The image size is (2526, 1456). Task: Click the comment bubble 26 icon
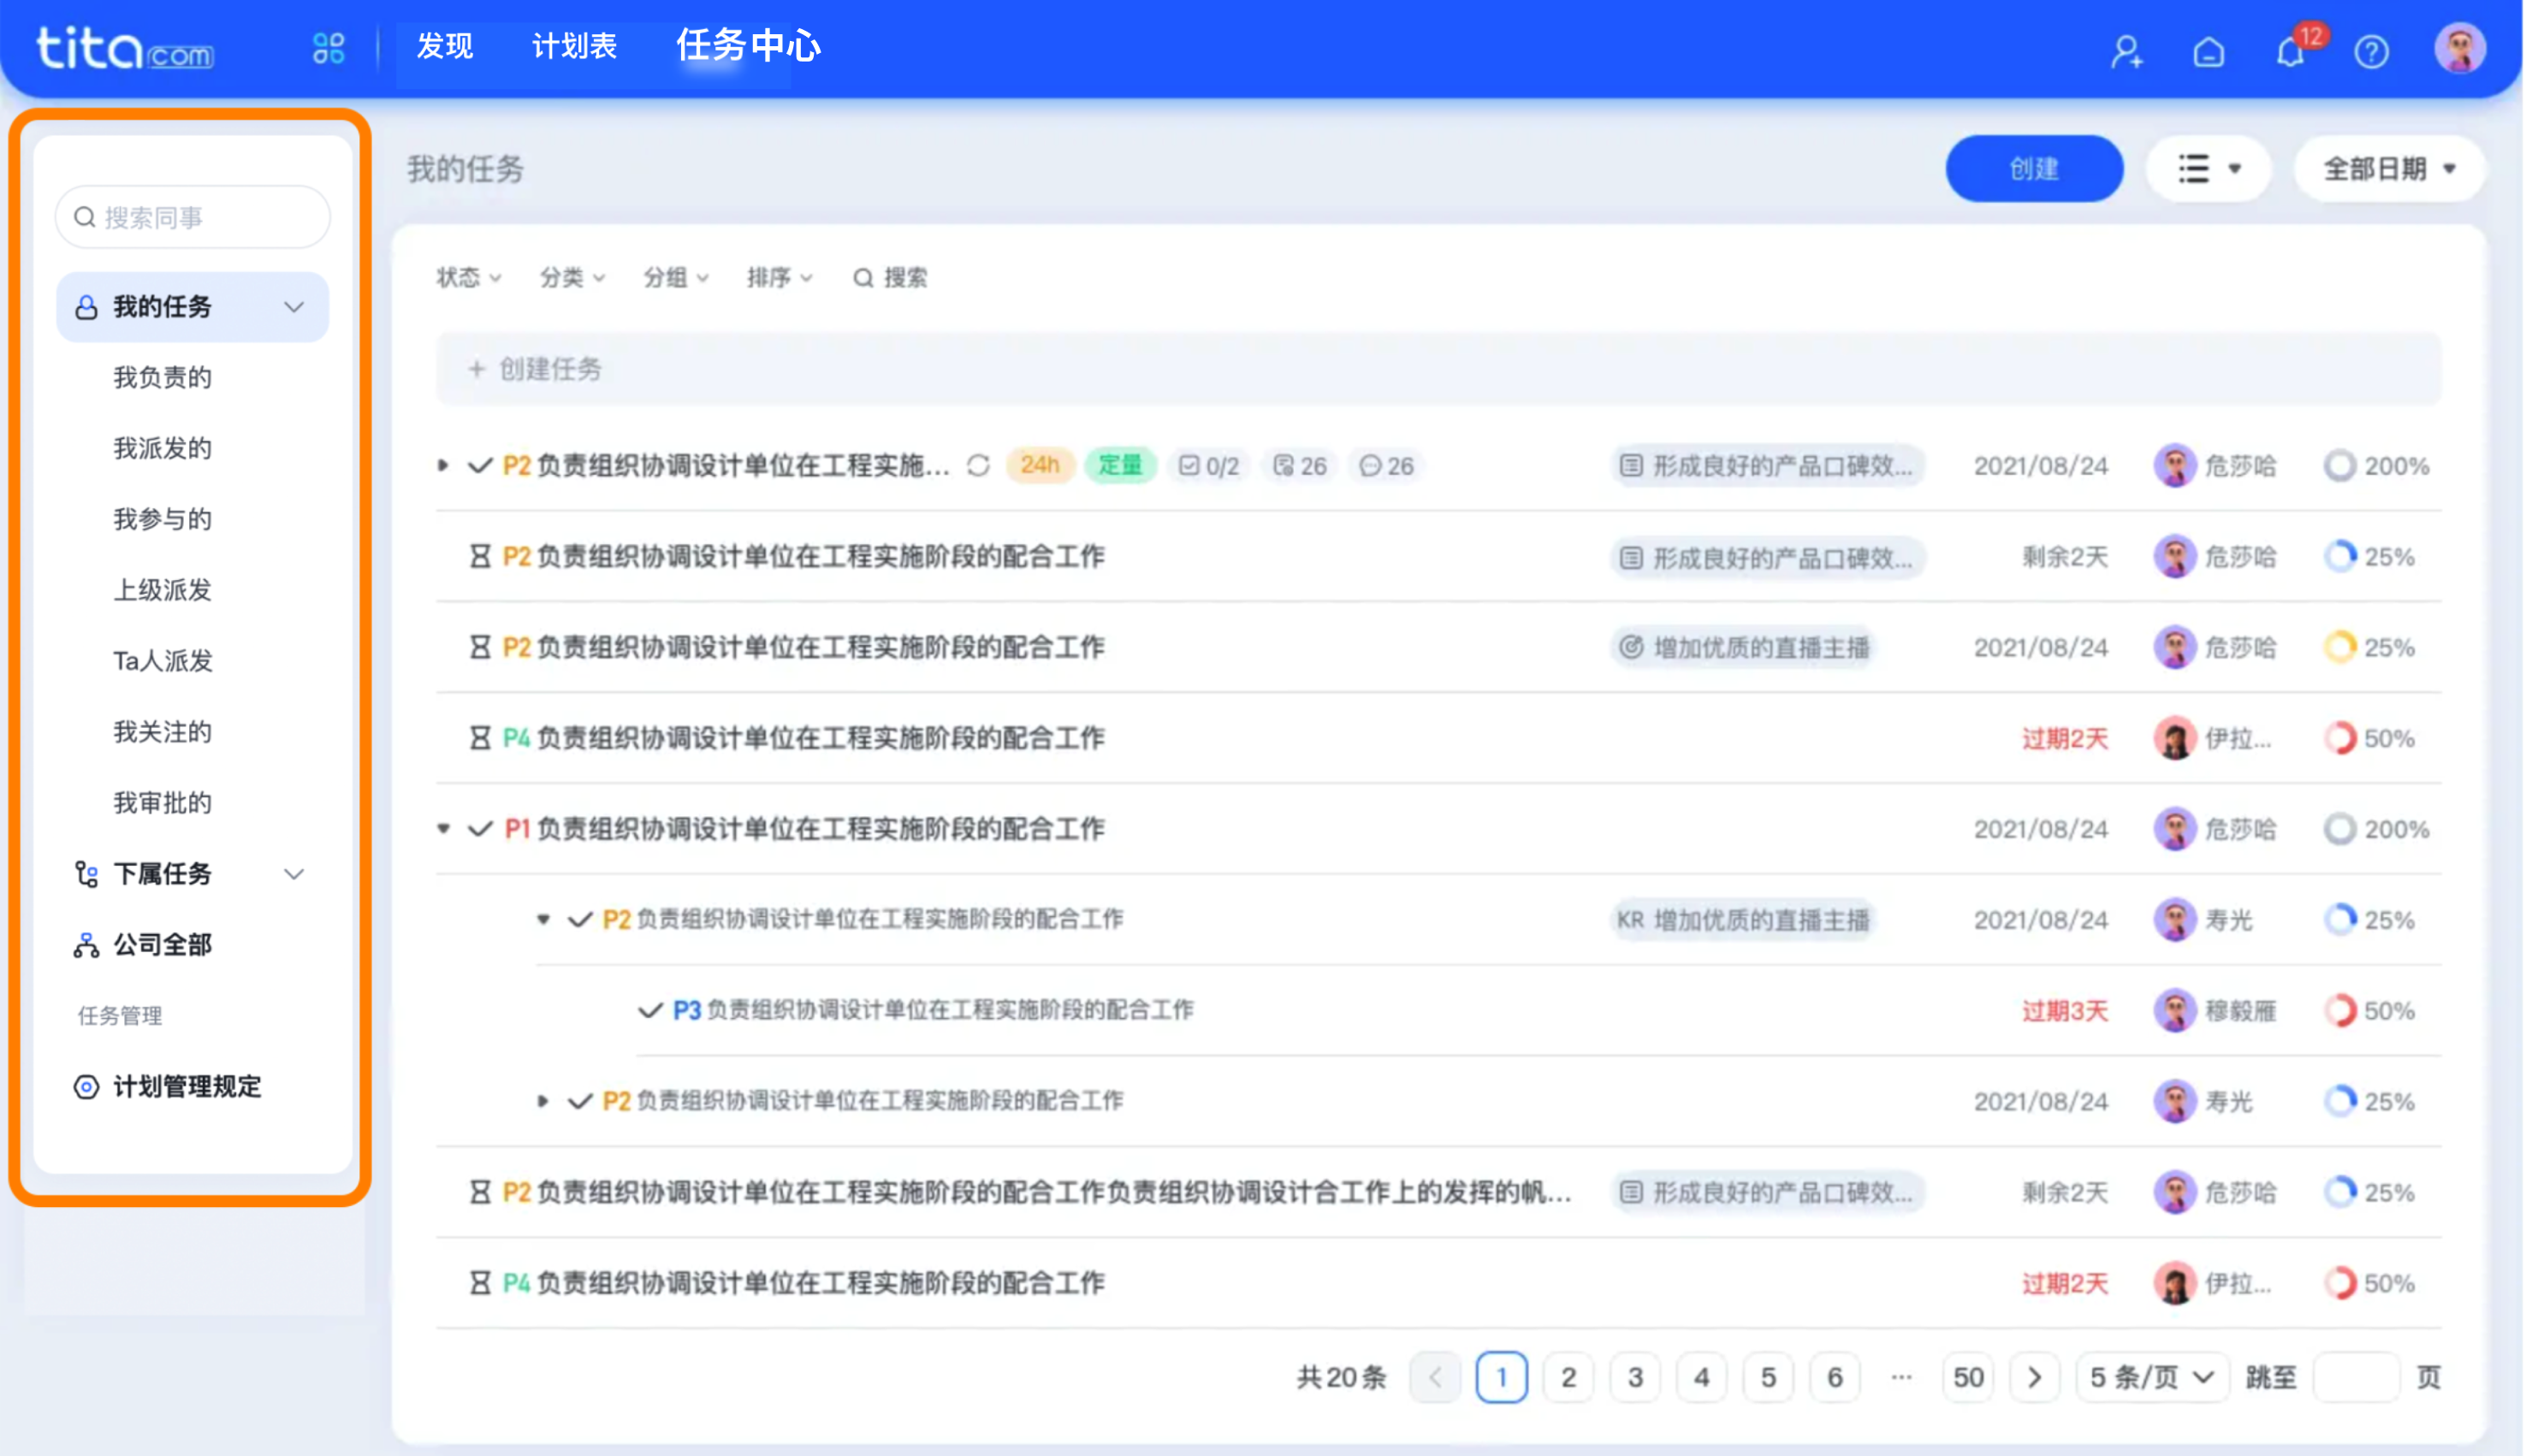1386,466
